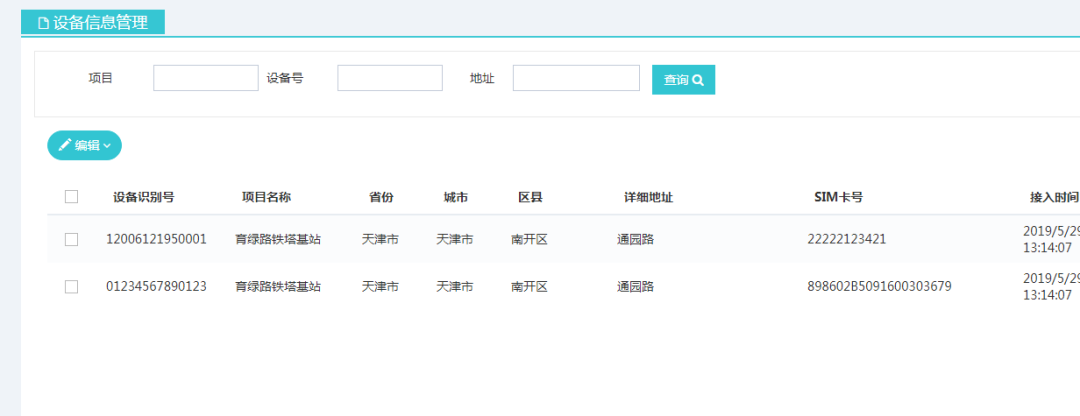Click the 详细地址 column header
Image resolution: width=1080 pixels, height=416 pixels.
click(648, 197)
